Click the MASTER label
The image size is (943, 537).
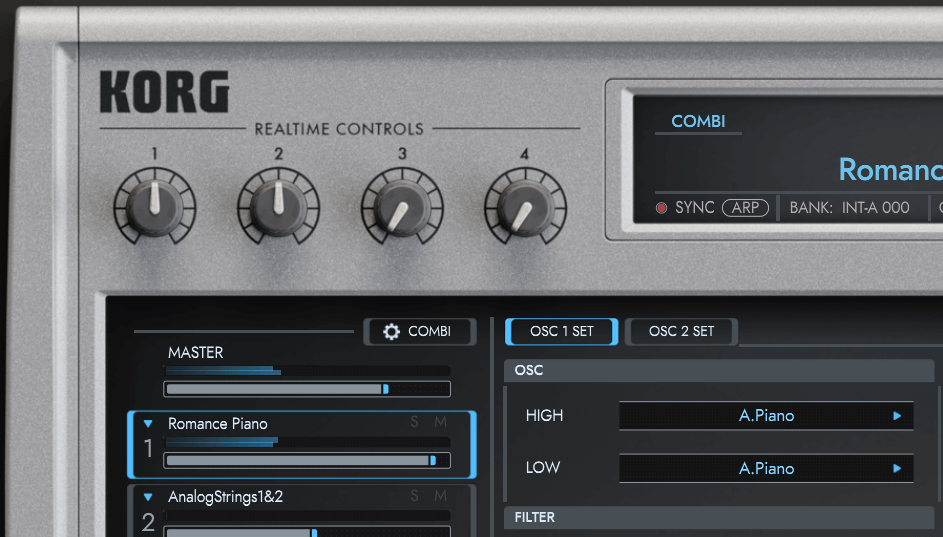[x=195, y=352]
